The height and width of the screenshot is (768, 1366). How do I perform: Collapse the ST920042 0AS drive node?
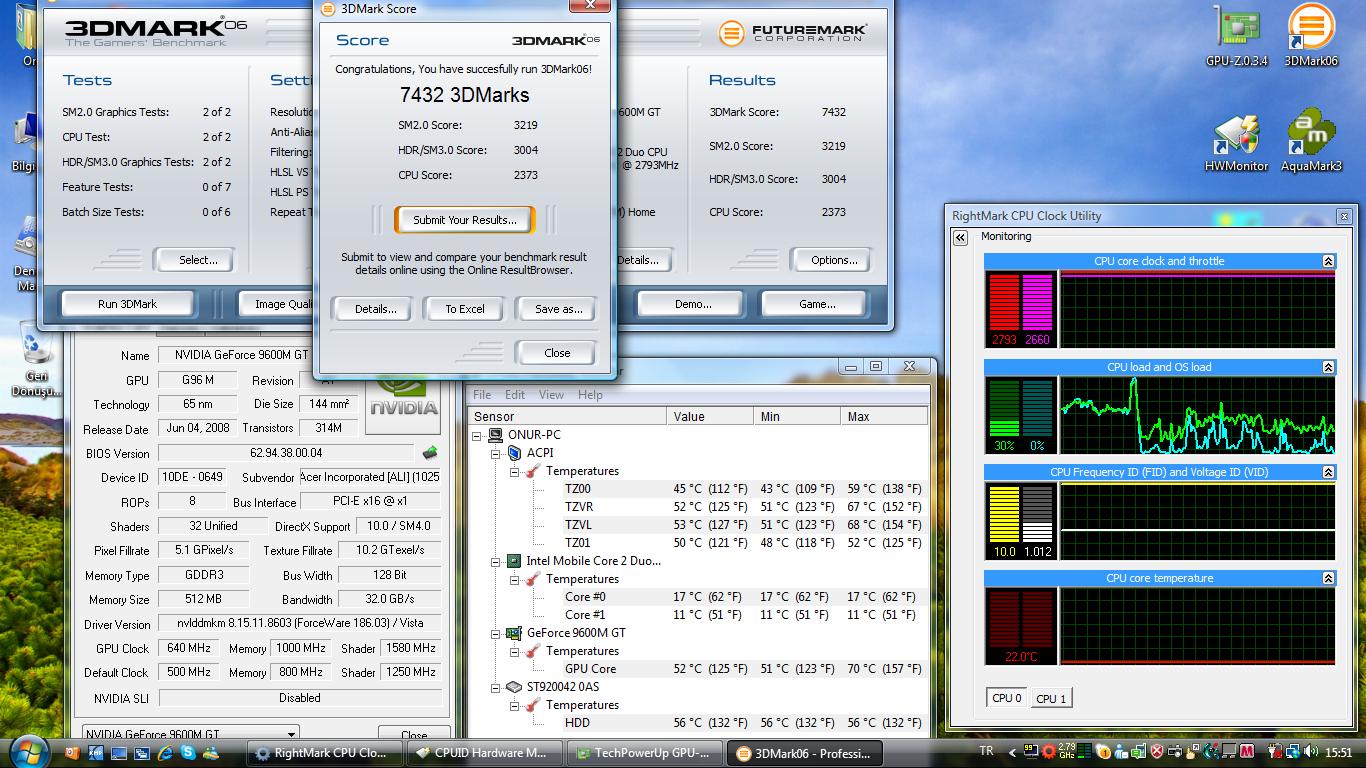coord(495,687)
